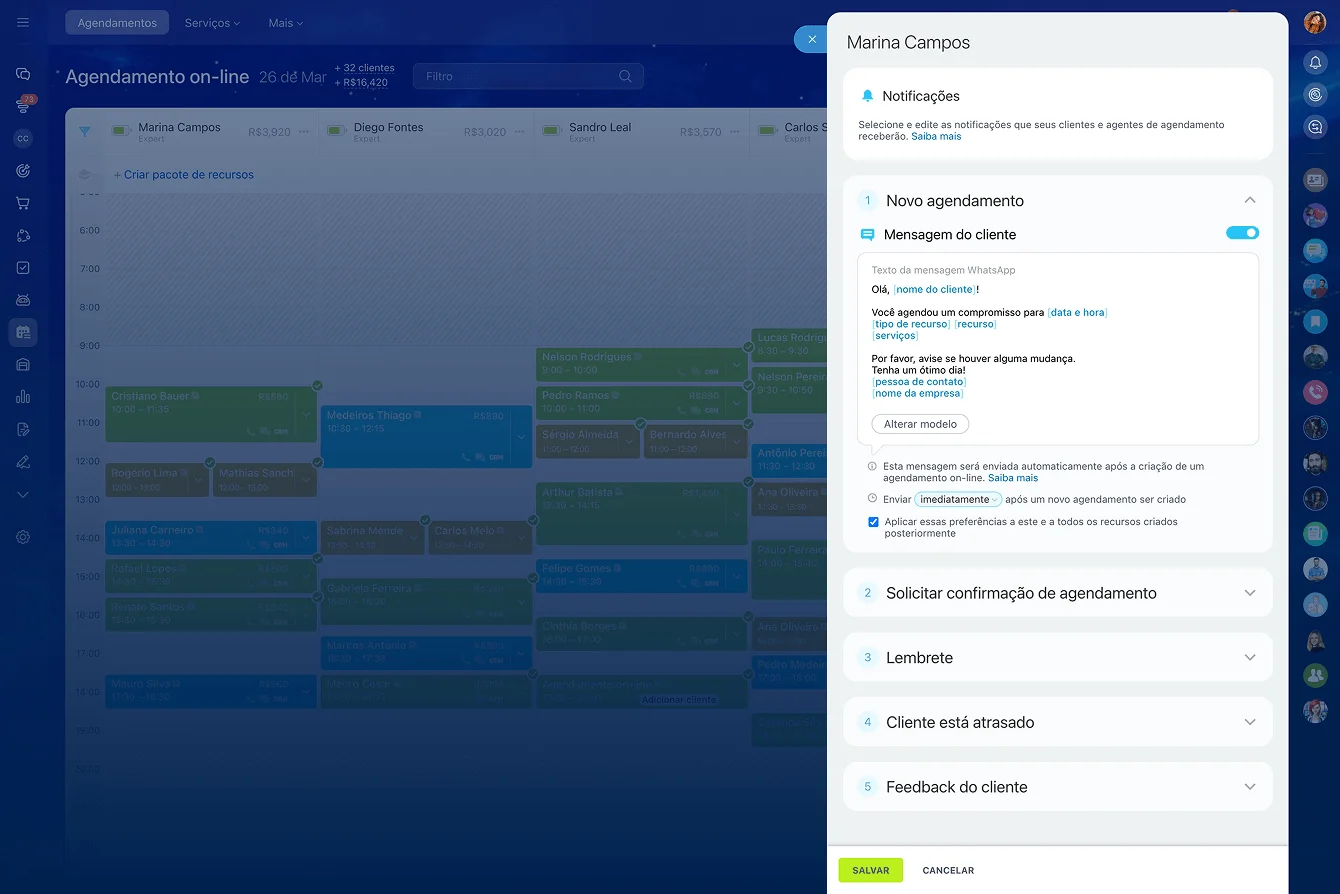Screen dimensions: 1340x894
Task: Select the highlighted booking calendar icon in sidebar
Action: pos(23,332)
